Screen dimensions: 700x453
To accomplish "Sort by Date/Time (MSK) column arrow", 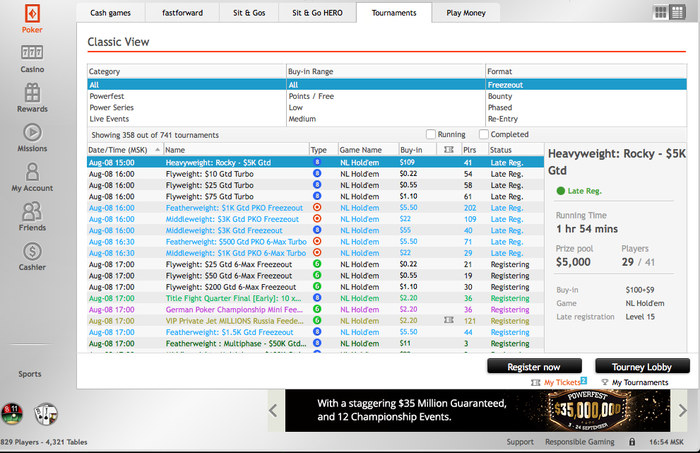I will 158,150.
